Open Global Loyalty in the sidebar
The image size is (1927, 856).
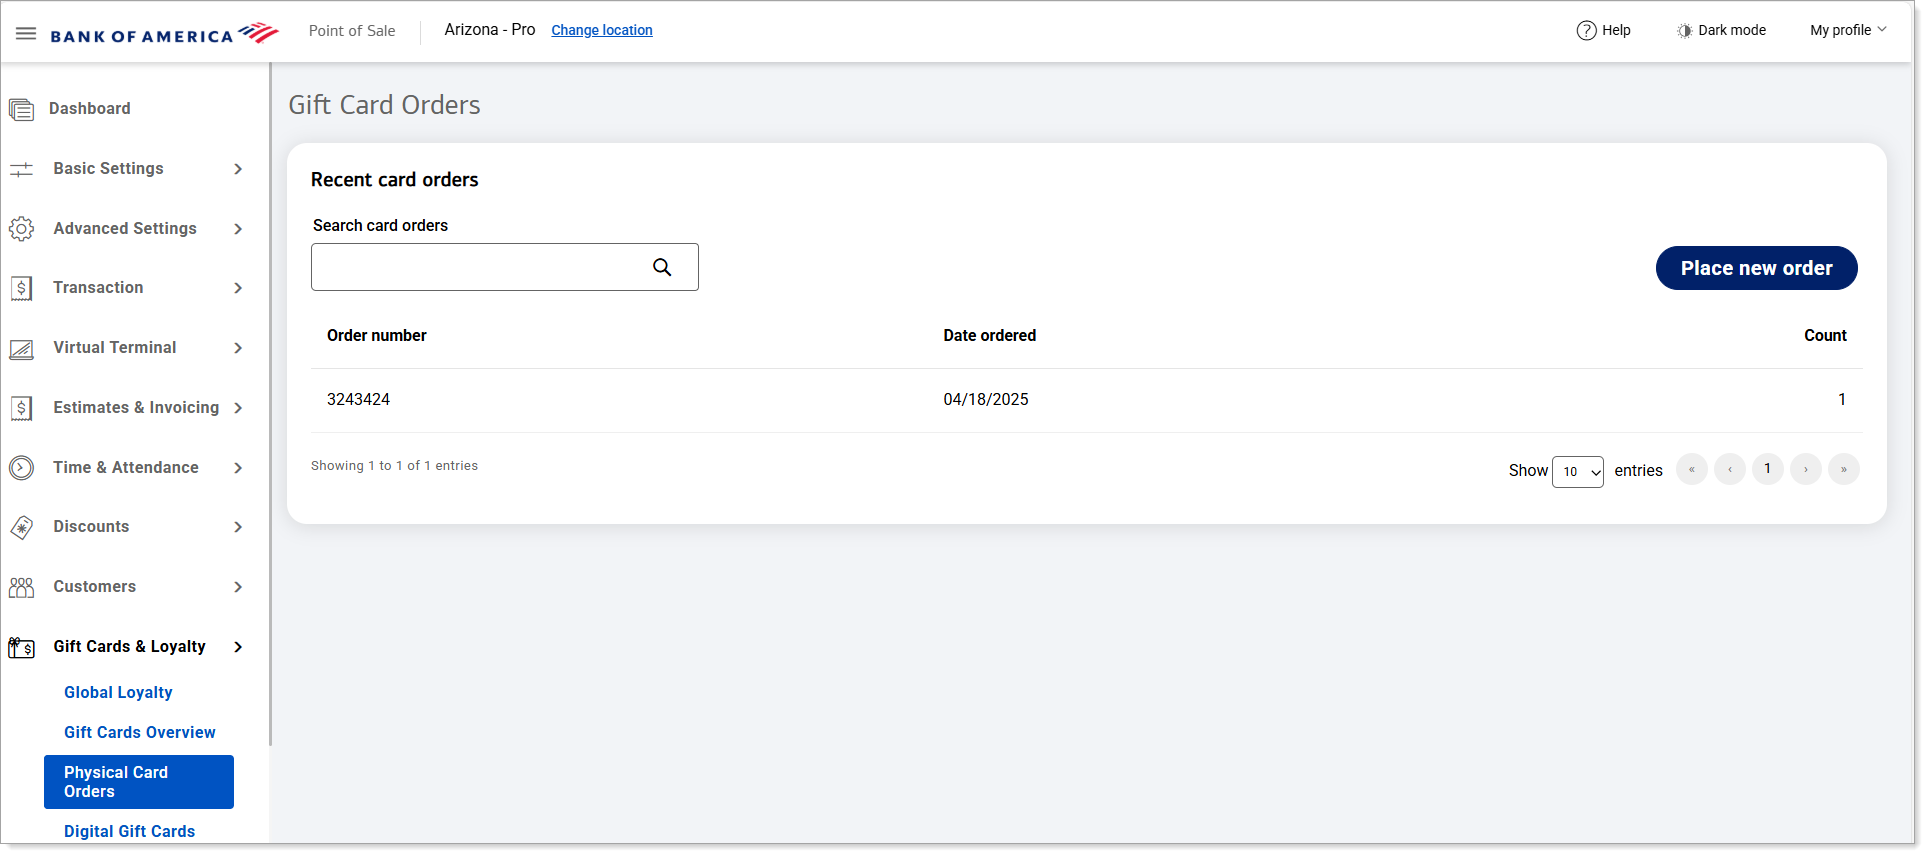click(118, 692)
